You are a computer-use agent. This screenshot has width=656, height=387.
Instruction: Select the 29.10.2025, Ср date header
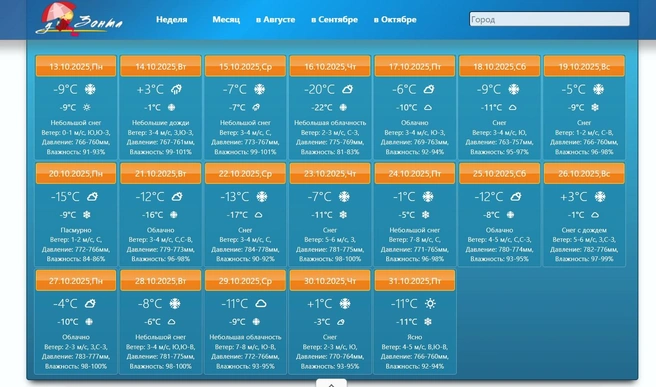tap(245, 281)
